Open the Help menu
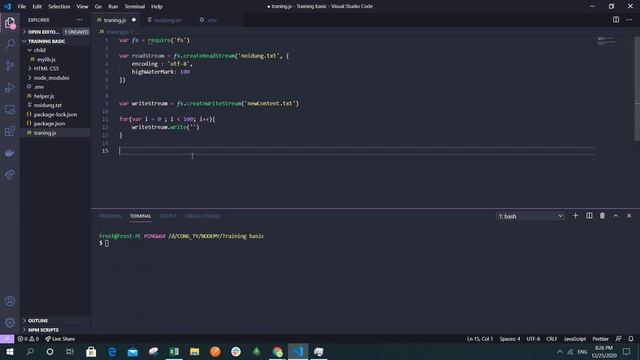The height and width of the screenshot is (360, 640). coord(157,7)
